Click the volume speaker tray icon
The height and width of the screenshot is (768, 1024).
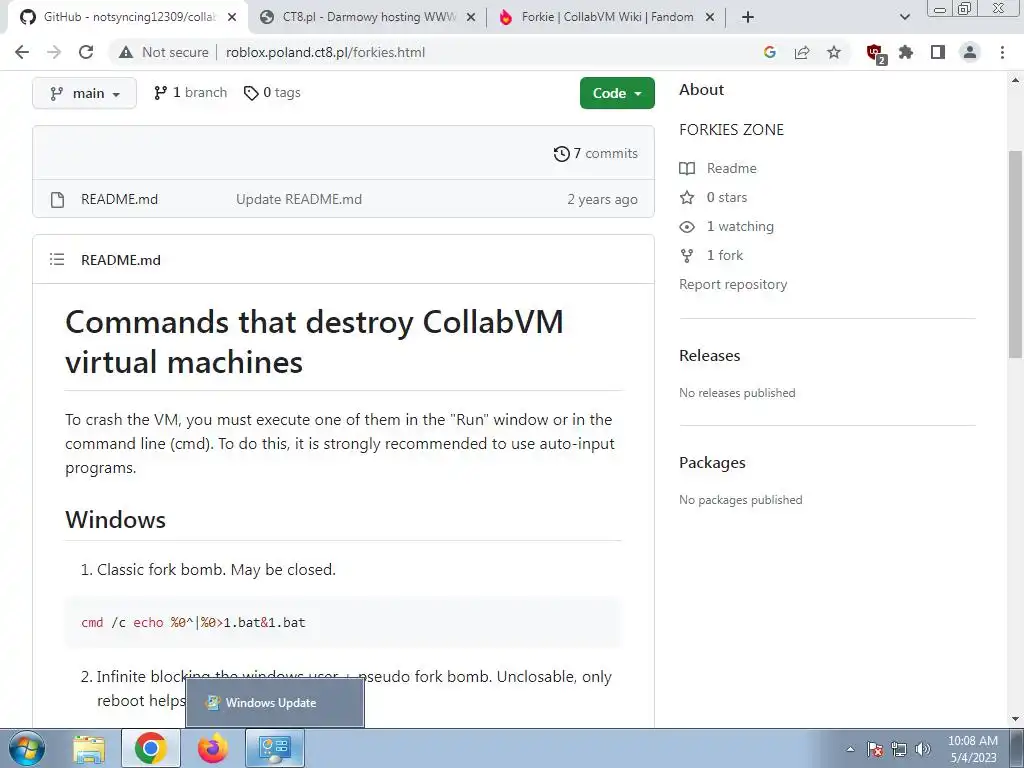pos(923,749)
